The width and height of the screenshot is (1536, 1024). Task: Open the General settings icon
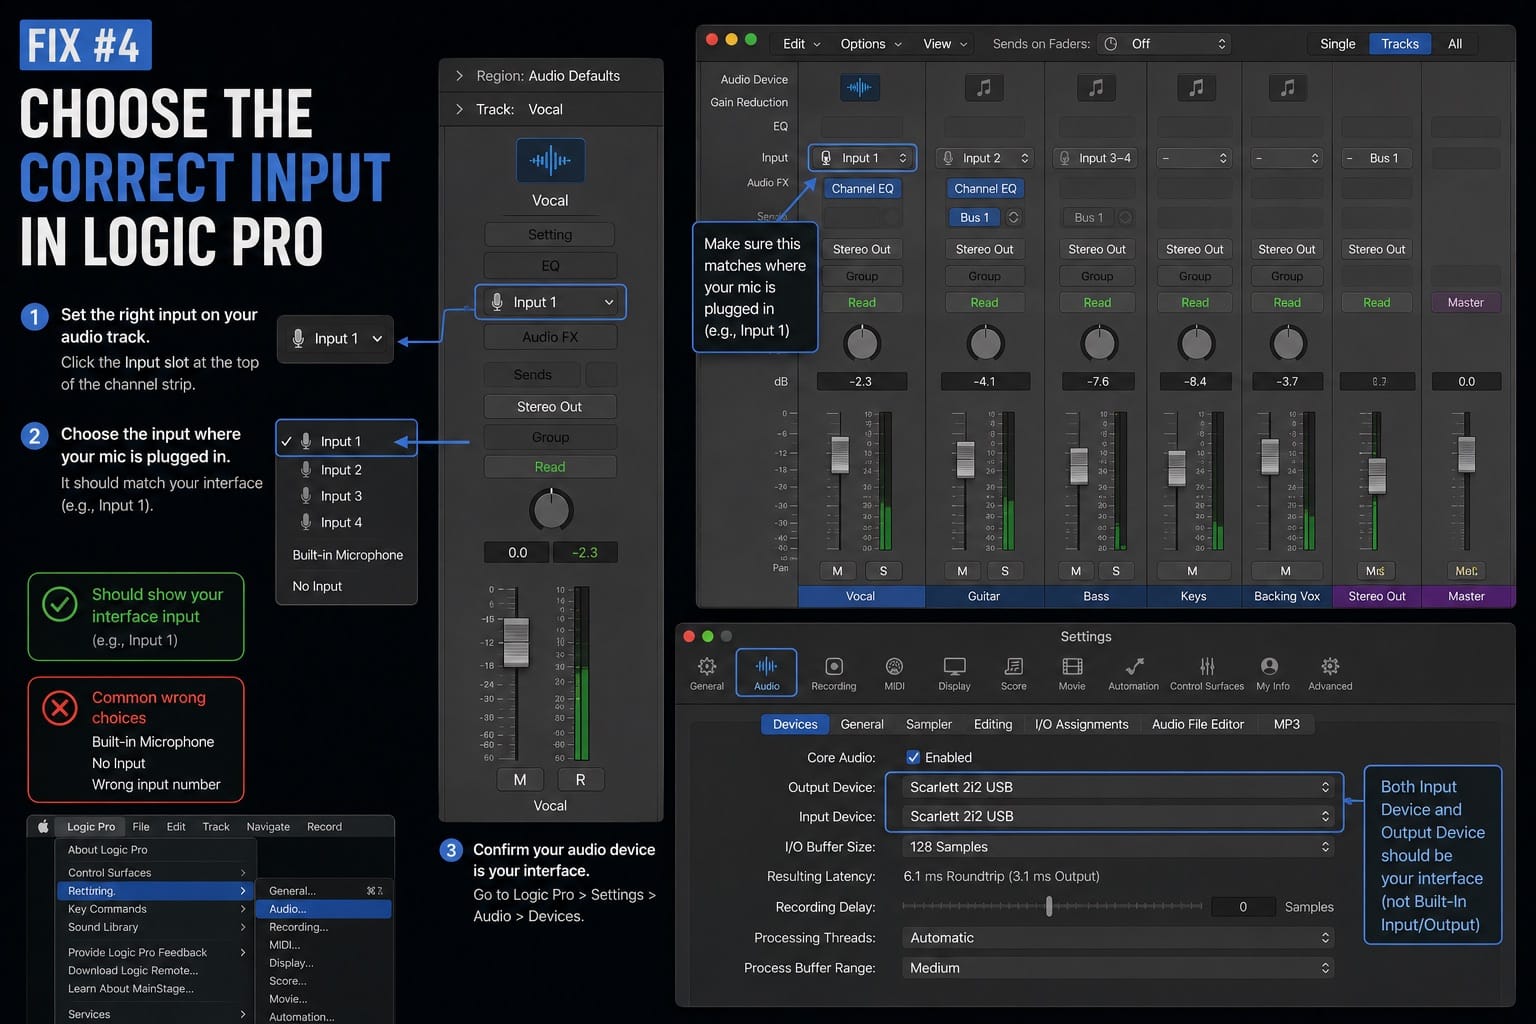point(707,673)
